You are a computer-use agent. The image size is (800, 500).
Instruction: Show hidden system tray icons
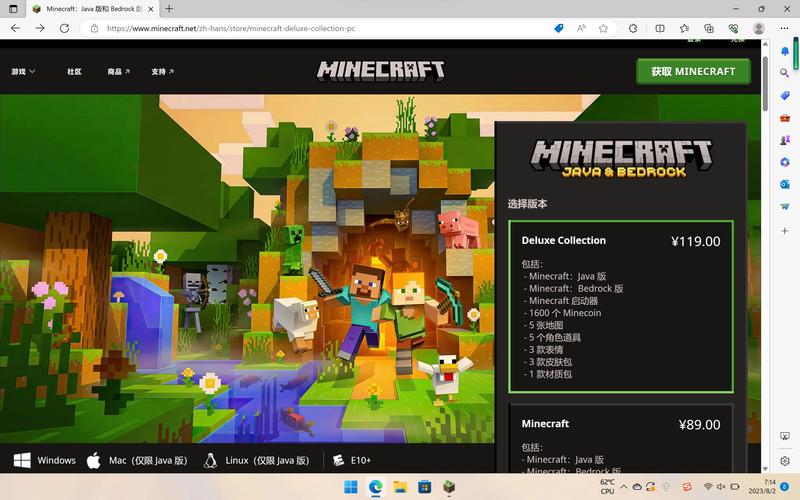[623, 487]
